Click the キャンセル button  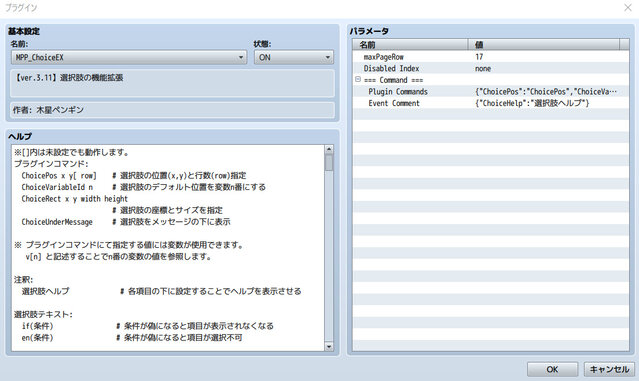609,369
